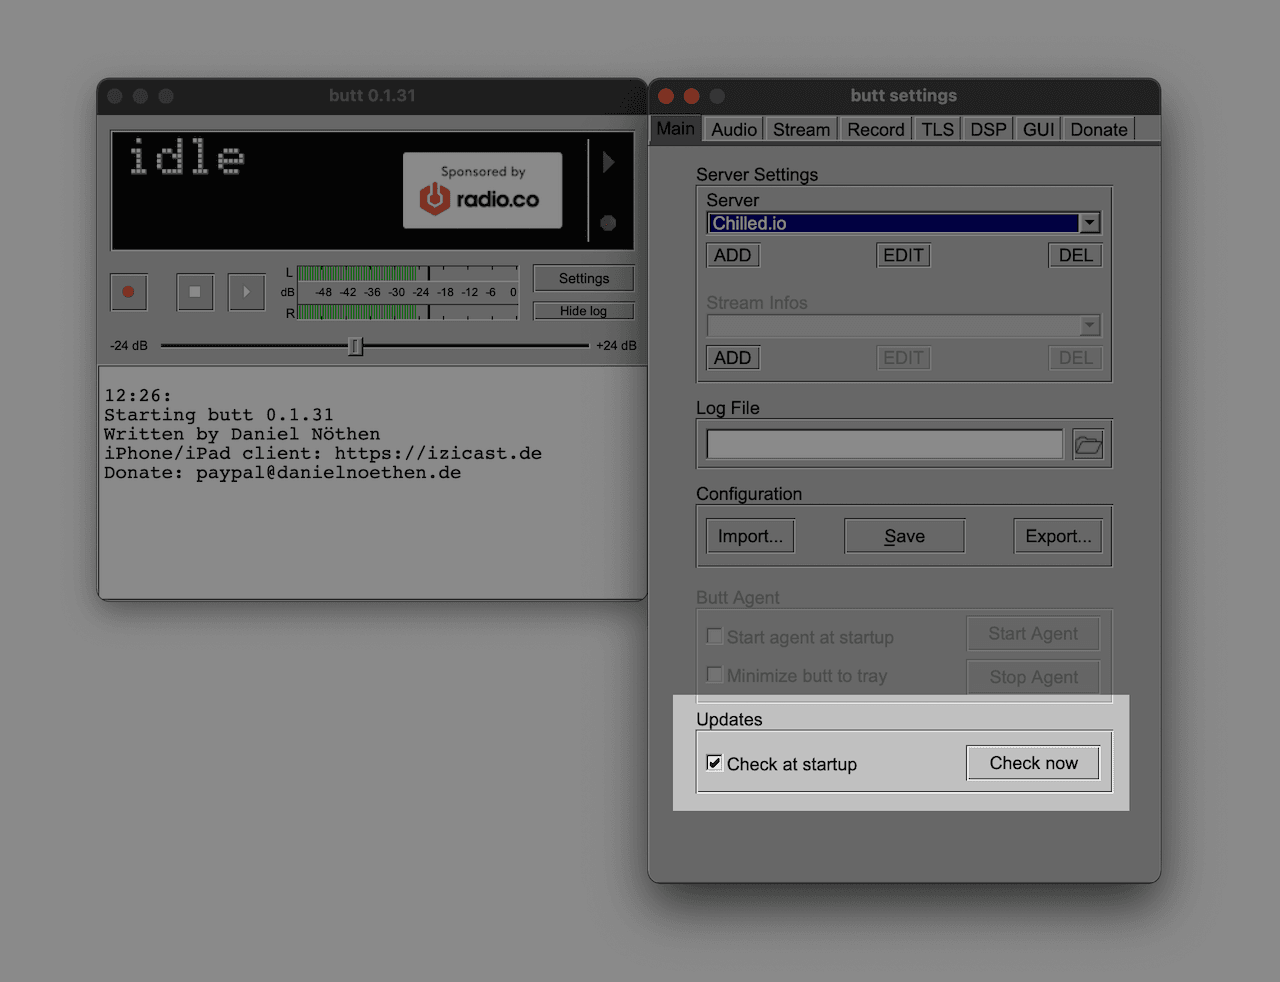This screenshot has height=982, width=1280.
Task: Click the display arrow icon beside sponsor
Action: click(x=608, y=163)
